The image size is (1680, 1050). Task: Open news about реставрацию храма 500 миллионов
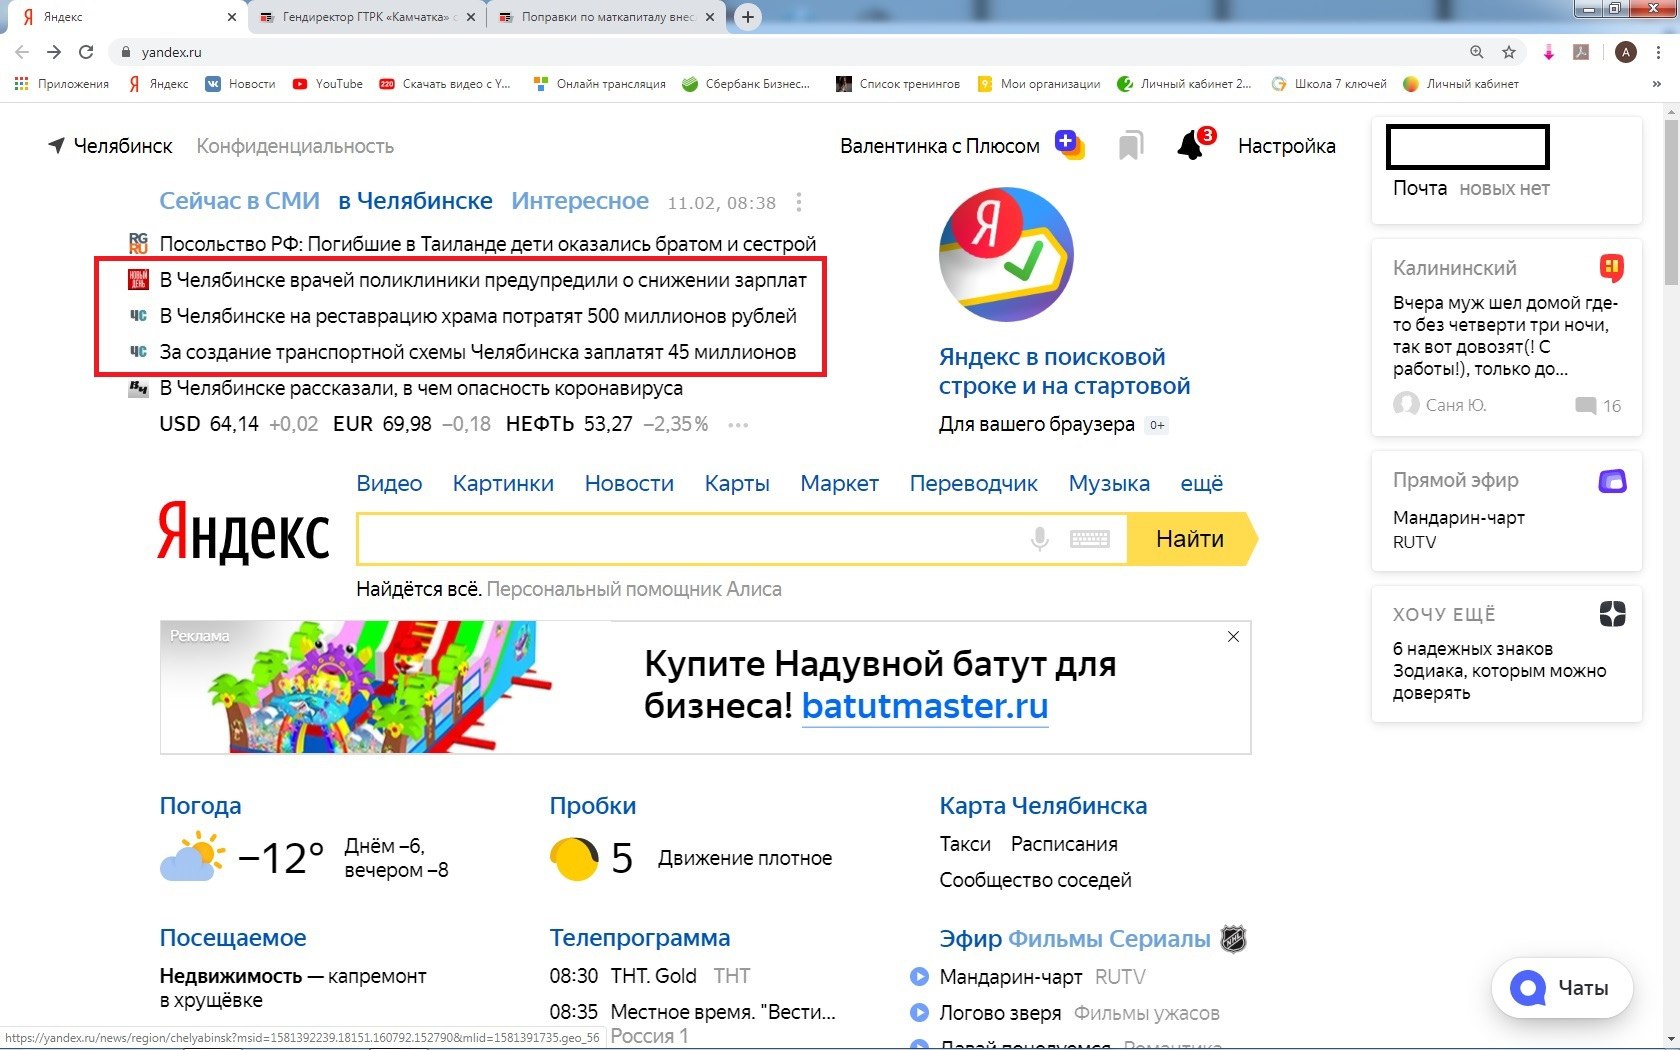(x=478, y=316)
